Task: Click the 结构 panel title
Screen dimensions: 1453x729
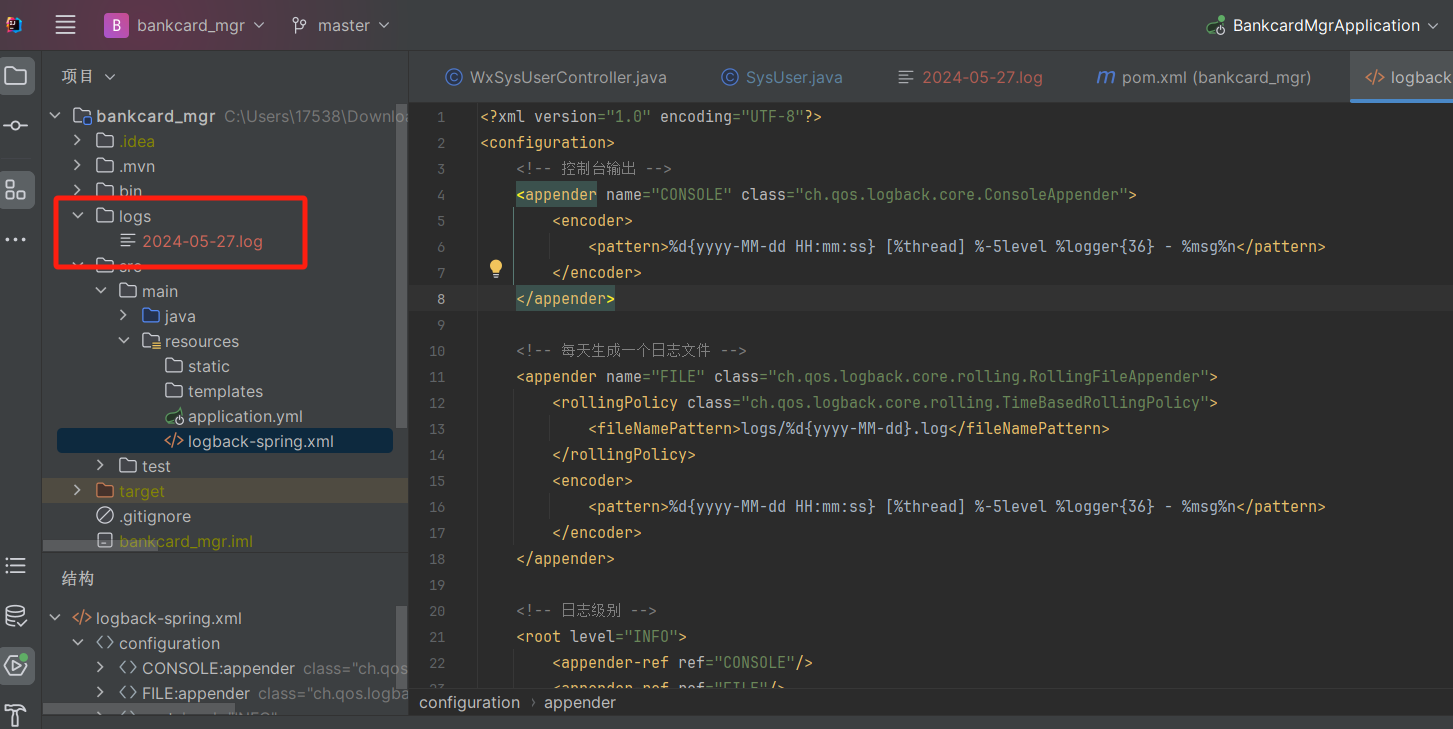Action: coord(78,578)
